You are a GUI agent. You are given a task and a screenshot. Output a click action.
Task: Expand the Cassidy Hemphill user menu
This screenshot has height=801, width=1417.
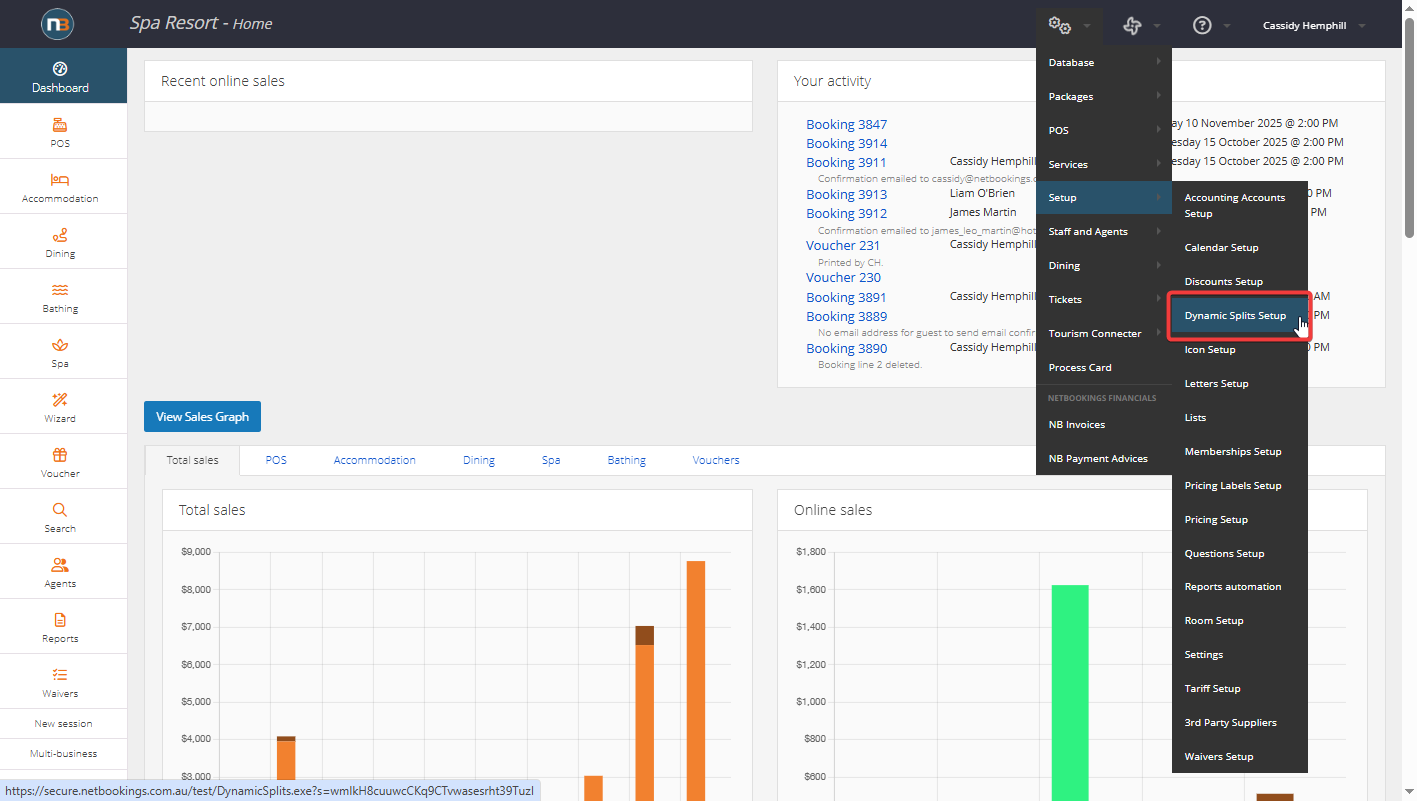[1313, 26]
